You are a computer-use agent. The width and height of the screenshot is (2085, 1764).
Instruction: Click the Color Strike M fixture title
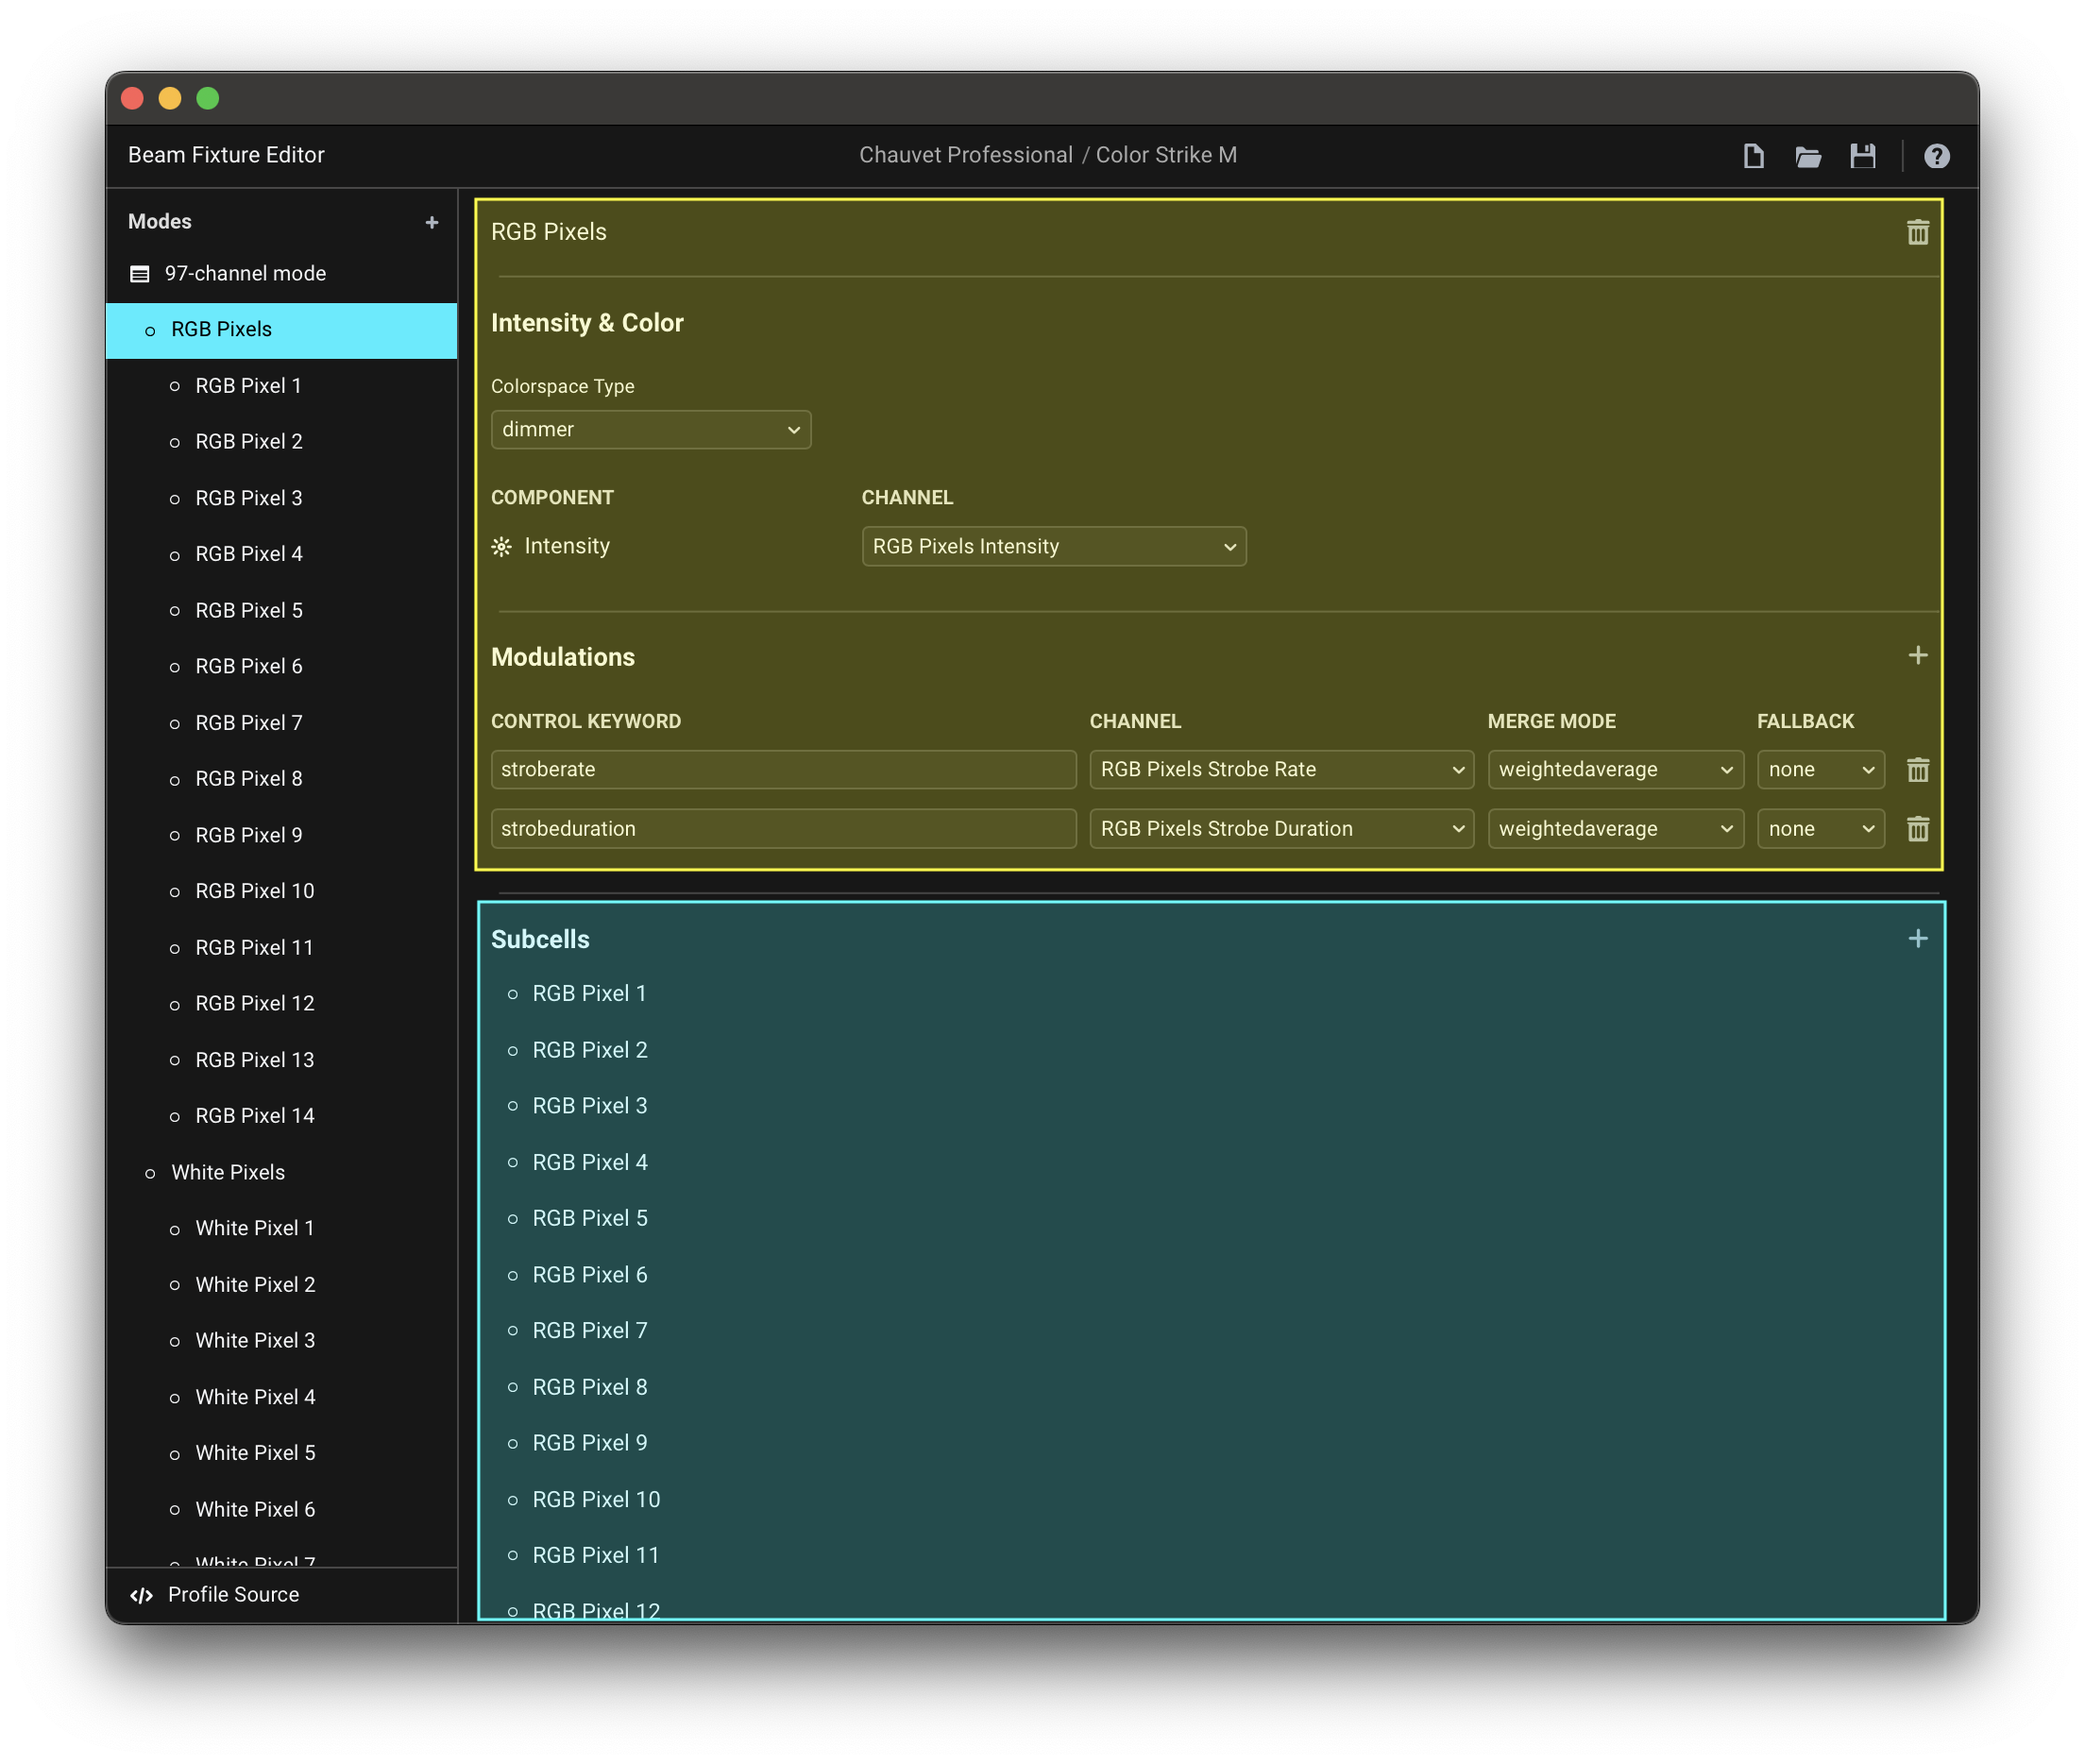[1166, 155]
